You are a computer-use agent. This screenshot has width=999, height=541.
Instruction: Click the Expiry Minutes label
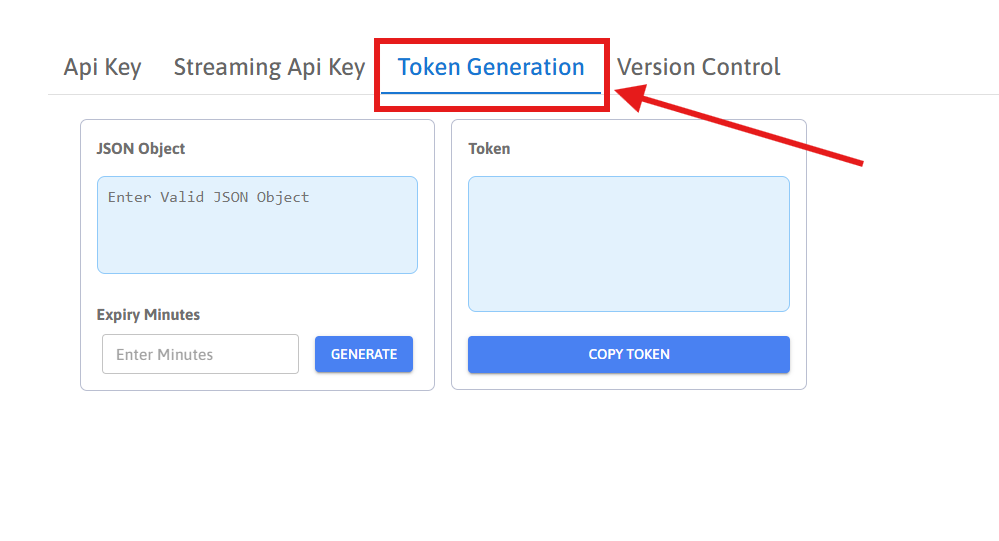pyautogui.click(x=148, y=315)
